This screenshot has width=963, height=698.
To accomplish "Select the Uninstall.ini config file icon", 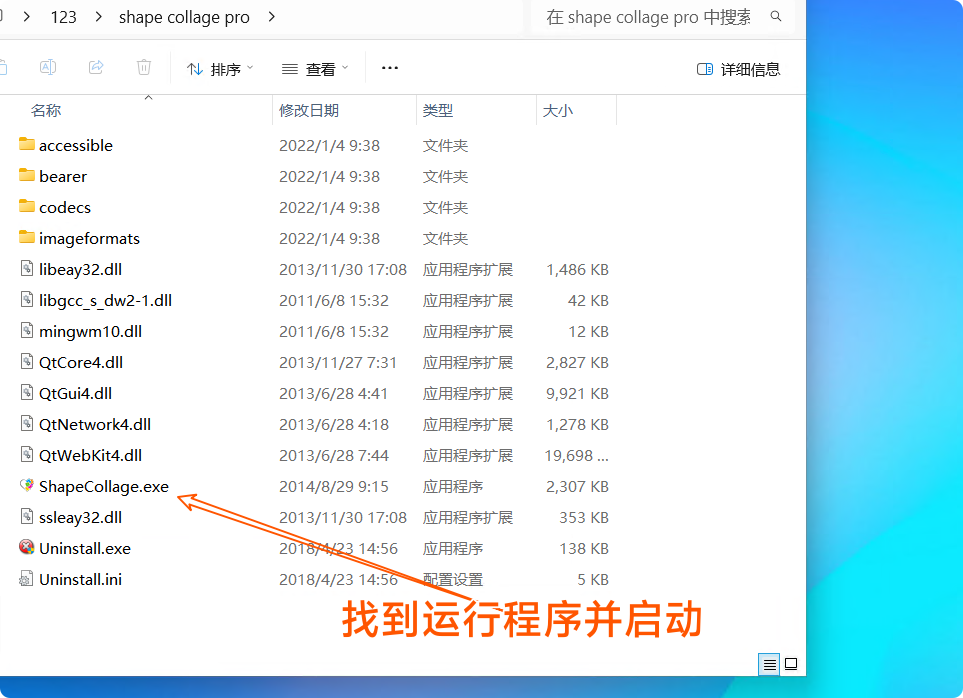I will 26,578.
